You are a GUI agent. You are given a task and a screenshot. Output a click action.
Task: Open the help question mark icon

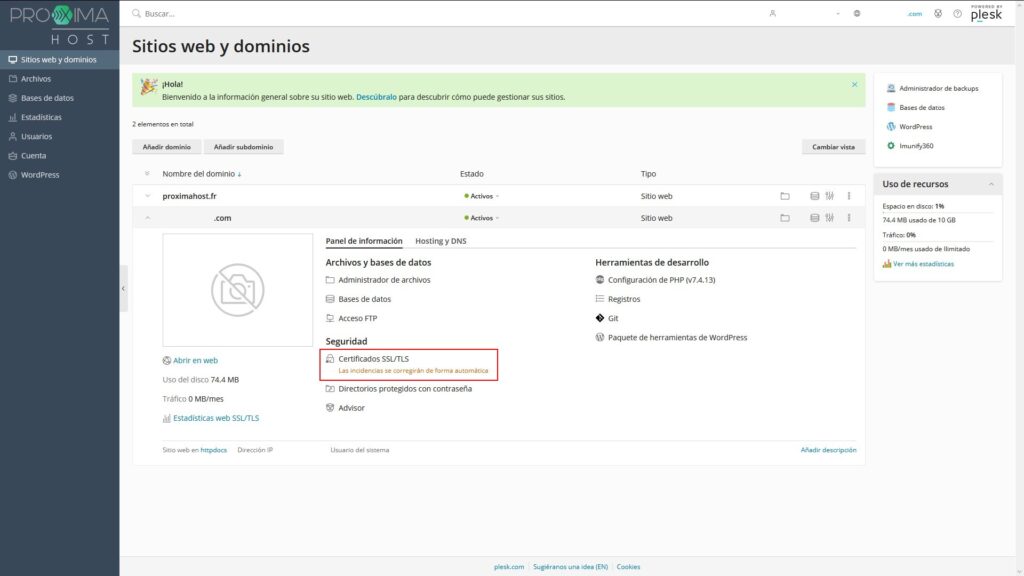point(957,13)
